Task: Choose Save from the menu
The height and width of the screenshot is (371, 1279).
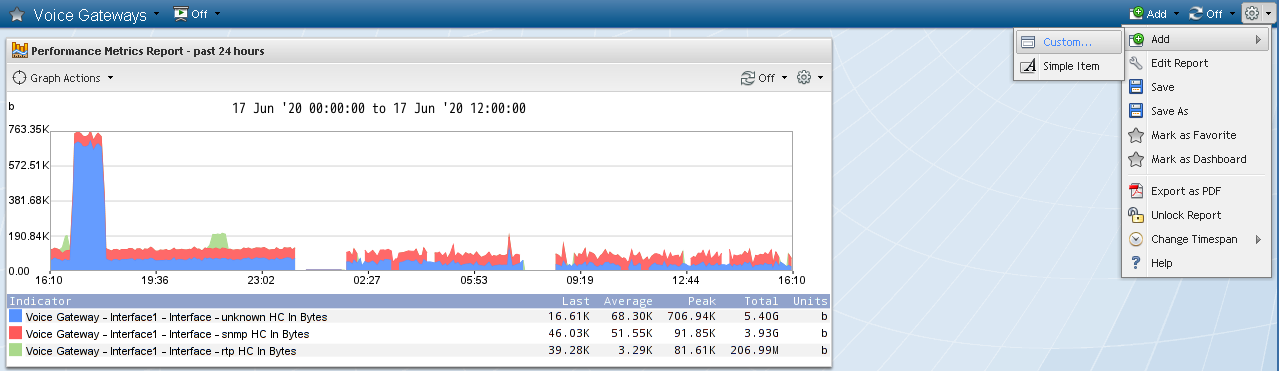Action: [1195, 87]
